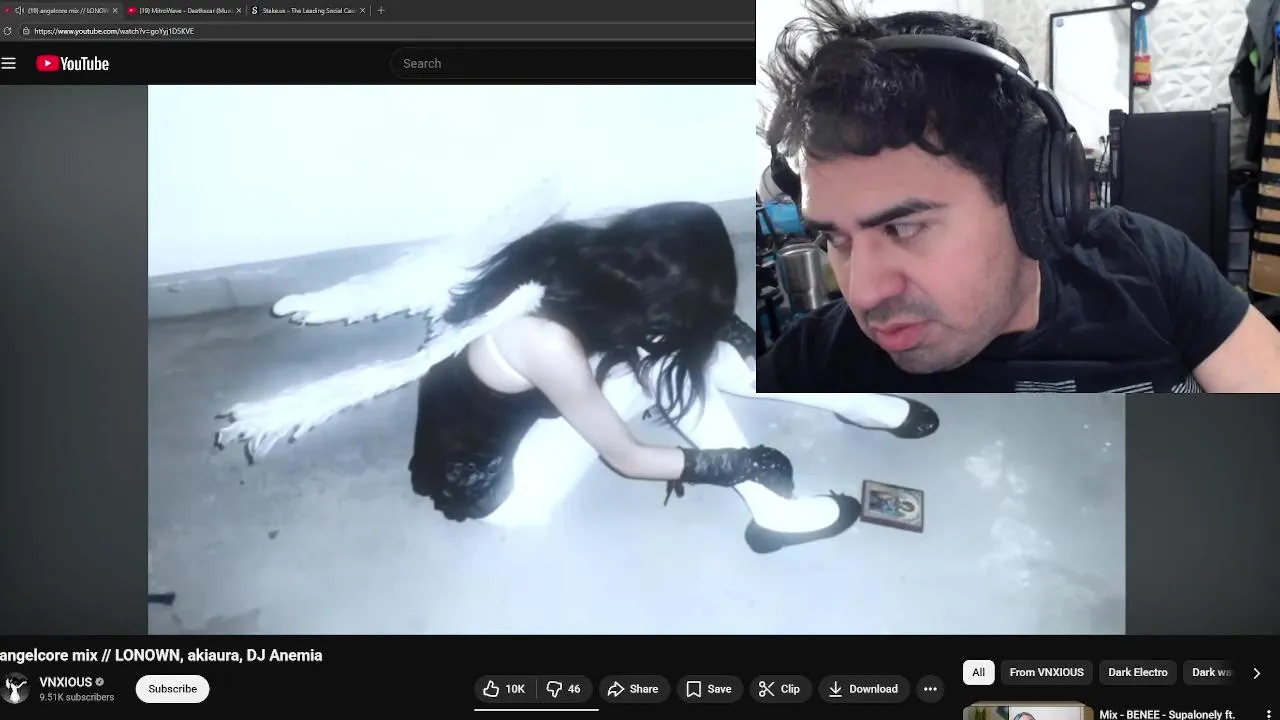1280x720 pixels.
Task: Reload the page with the browser refresh icon
Action: coord(8,31)
